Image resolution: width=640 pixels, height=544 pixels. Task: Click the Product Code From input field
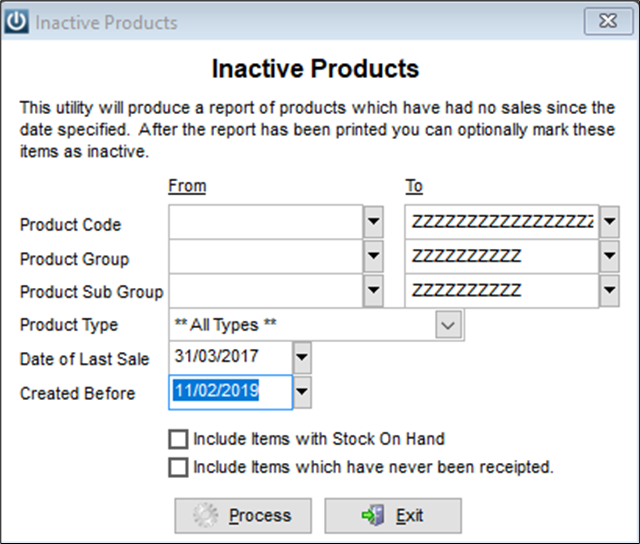[x=266, y=222]
